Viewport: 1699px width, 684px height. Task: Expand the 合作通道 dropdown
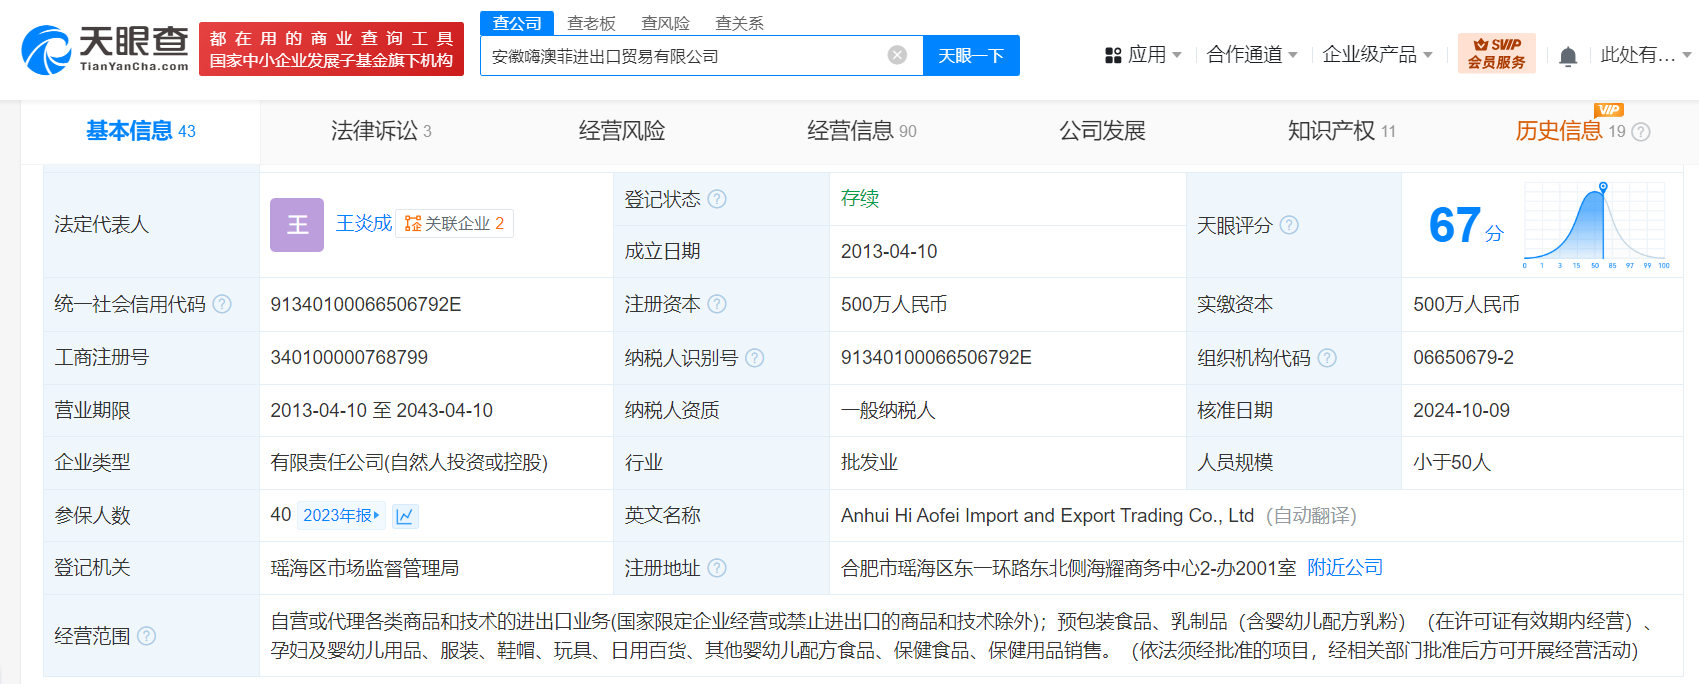pos(1252,55)
